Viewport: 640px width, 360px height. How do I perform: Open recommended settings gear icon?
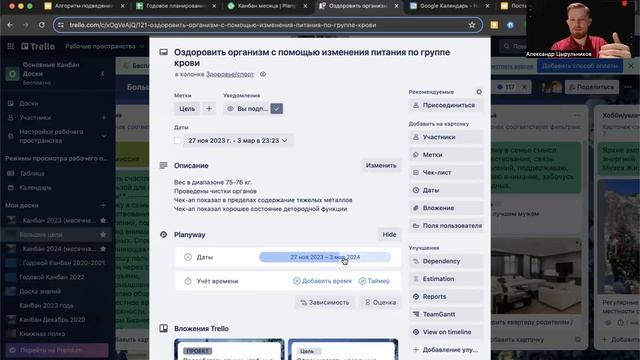click(x=479, y=92)
